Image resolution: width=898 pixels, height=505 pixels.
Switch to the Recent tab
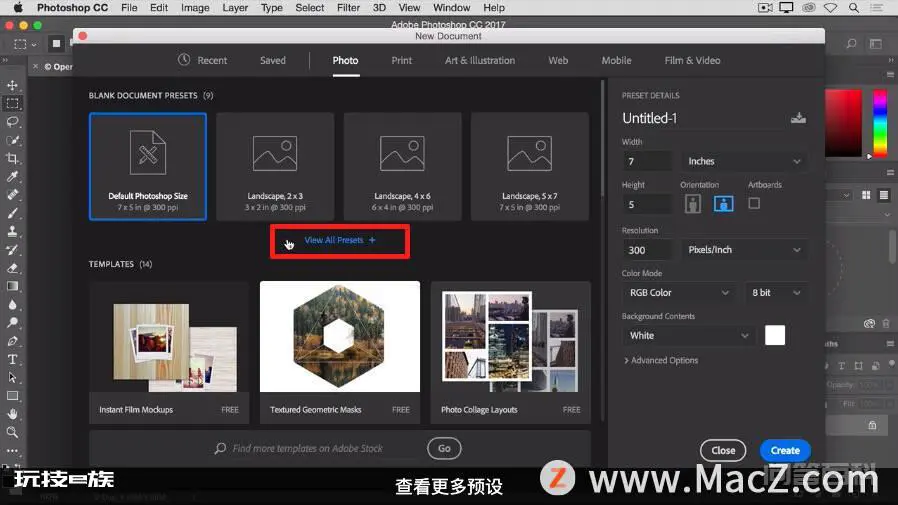[202, 60]
